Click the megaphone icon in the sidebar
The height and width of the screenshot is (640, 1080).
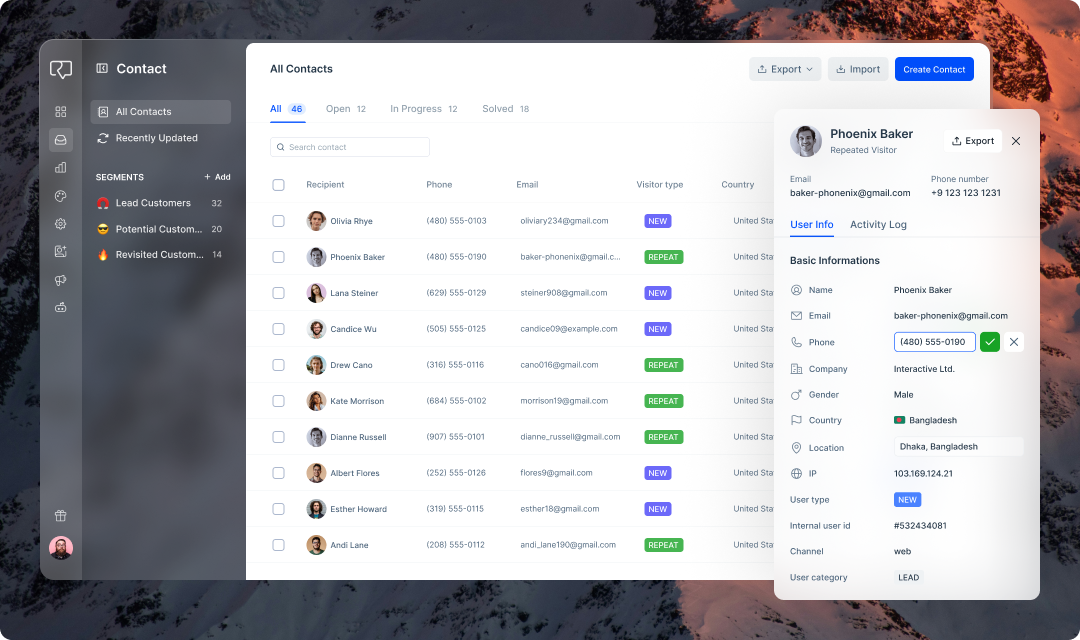(60, 280)
